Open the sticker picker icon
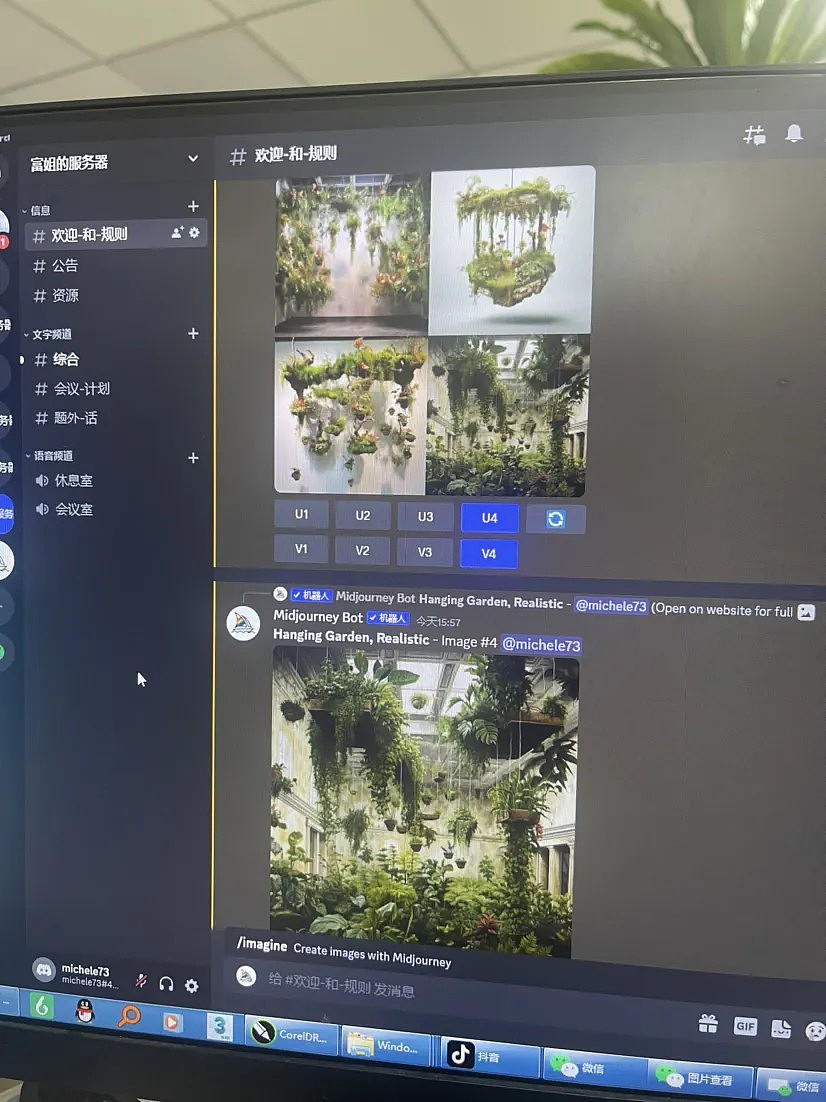Screen dimensions: 826x1102 [x=780, y=1029]
